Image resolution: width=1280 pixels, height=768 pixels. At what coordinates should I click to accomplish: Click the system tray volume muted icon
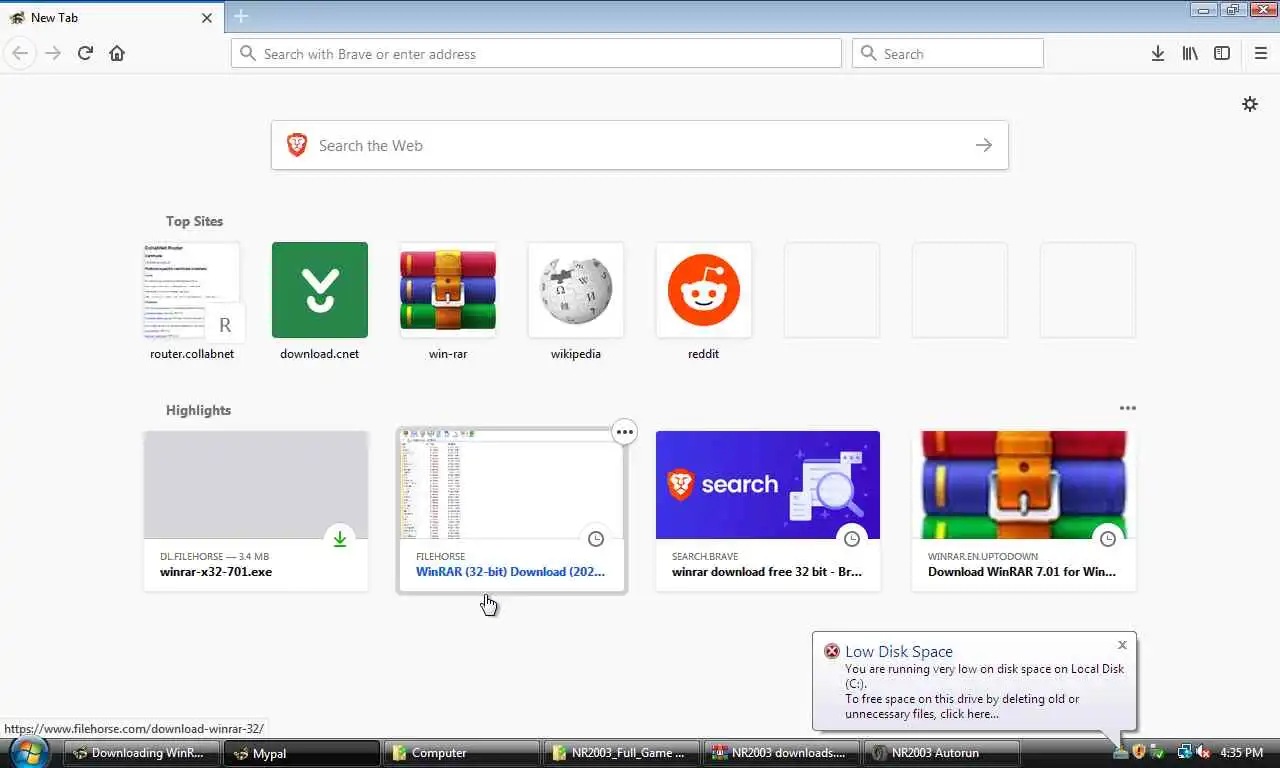point(1203,752)
